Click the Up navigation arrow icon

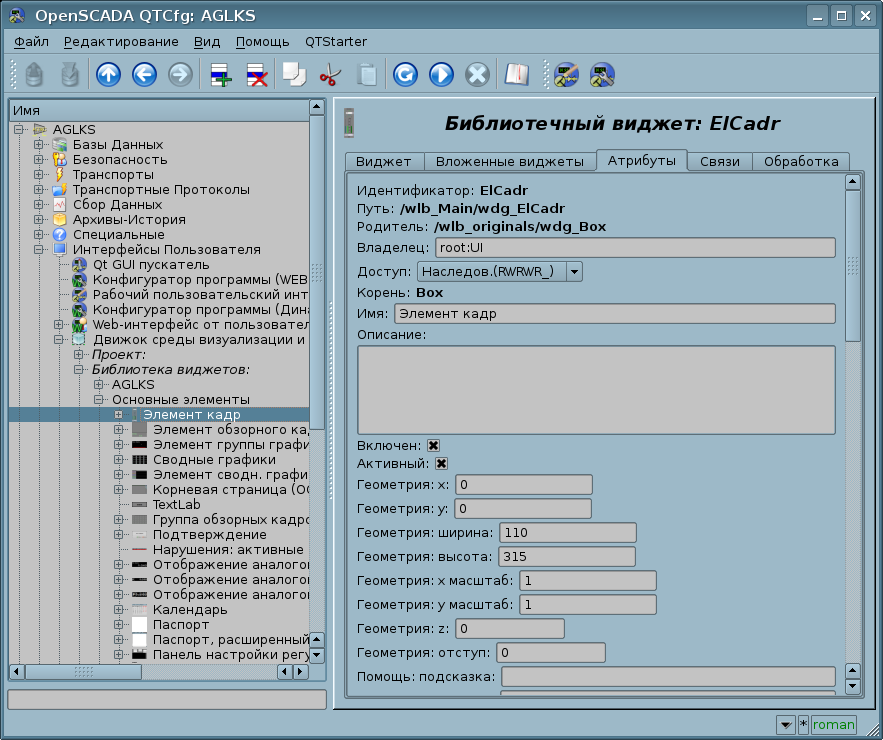click(x=108, y=75)
